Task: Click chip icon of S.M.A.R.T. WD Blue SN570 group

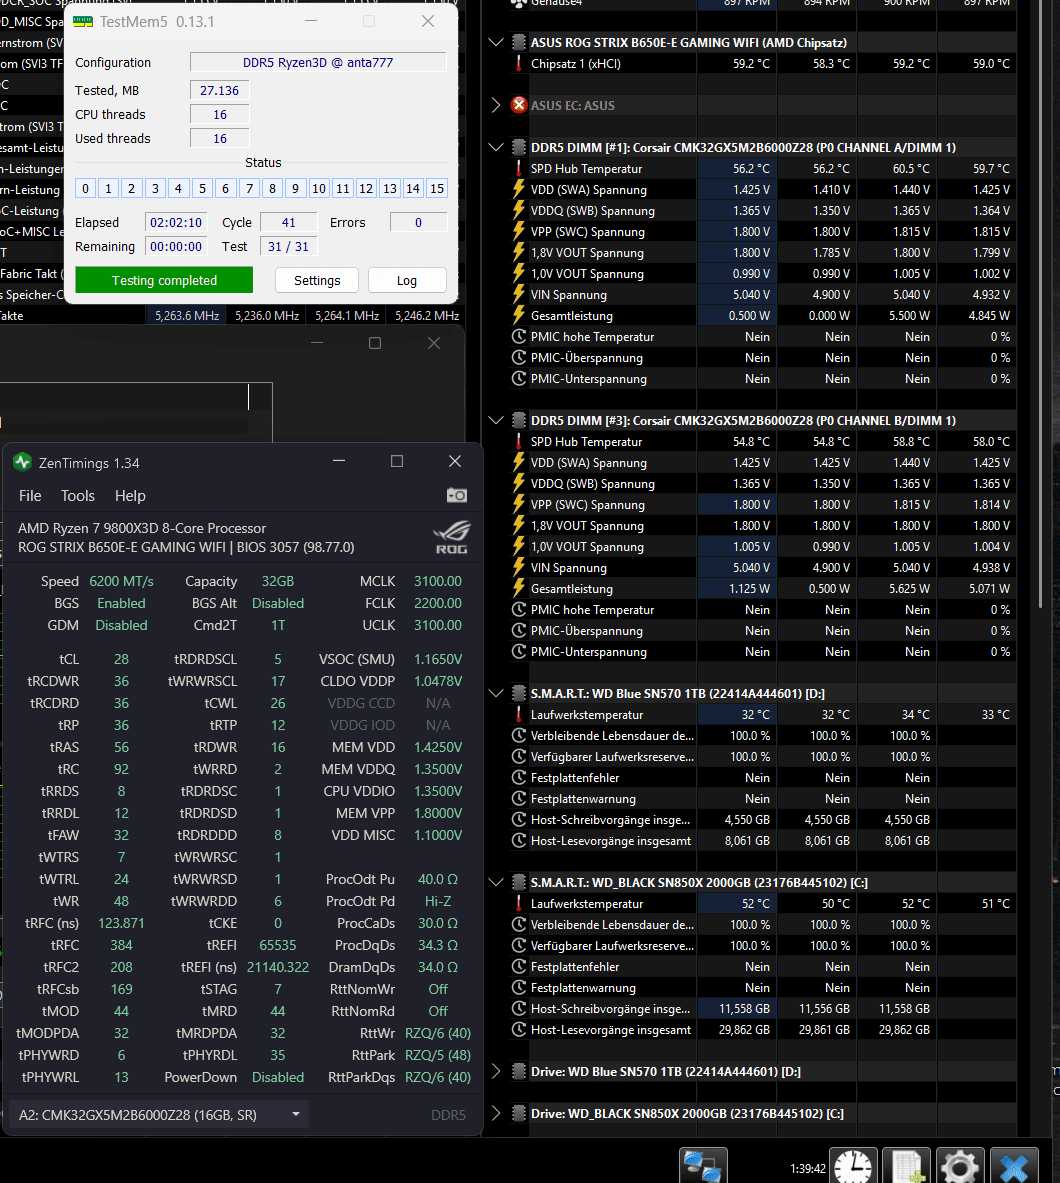Action: (518, 693)
